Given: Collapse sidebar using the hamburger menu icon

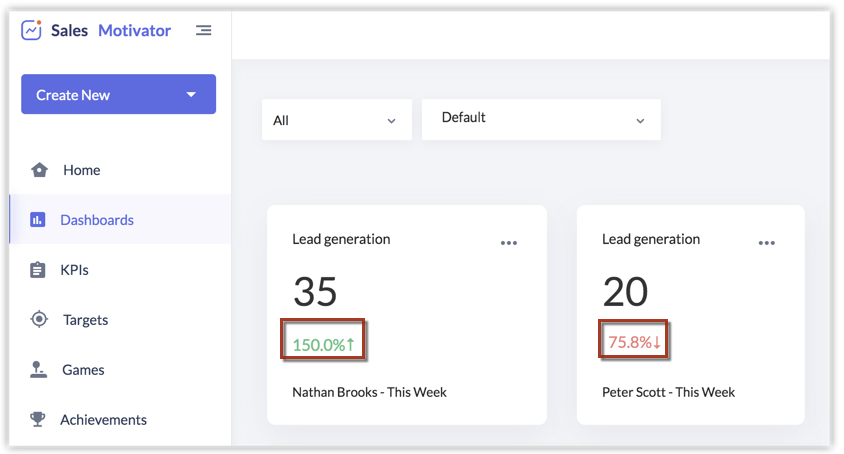Looking at the screenshot, I should pos(204,30).
